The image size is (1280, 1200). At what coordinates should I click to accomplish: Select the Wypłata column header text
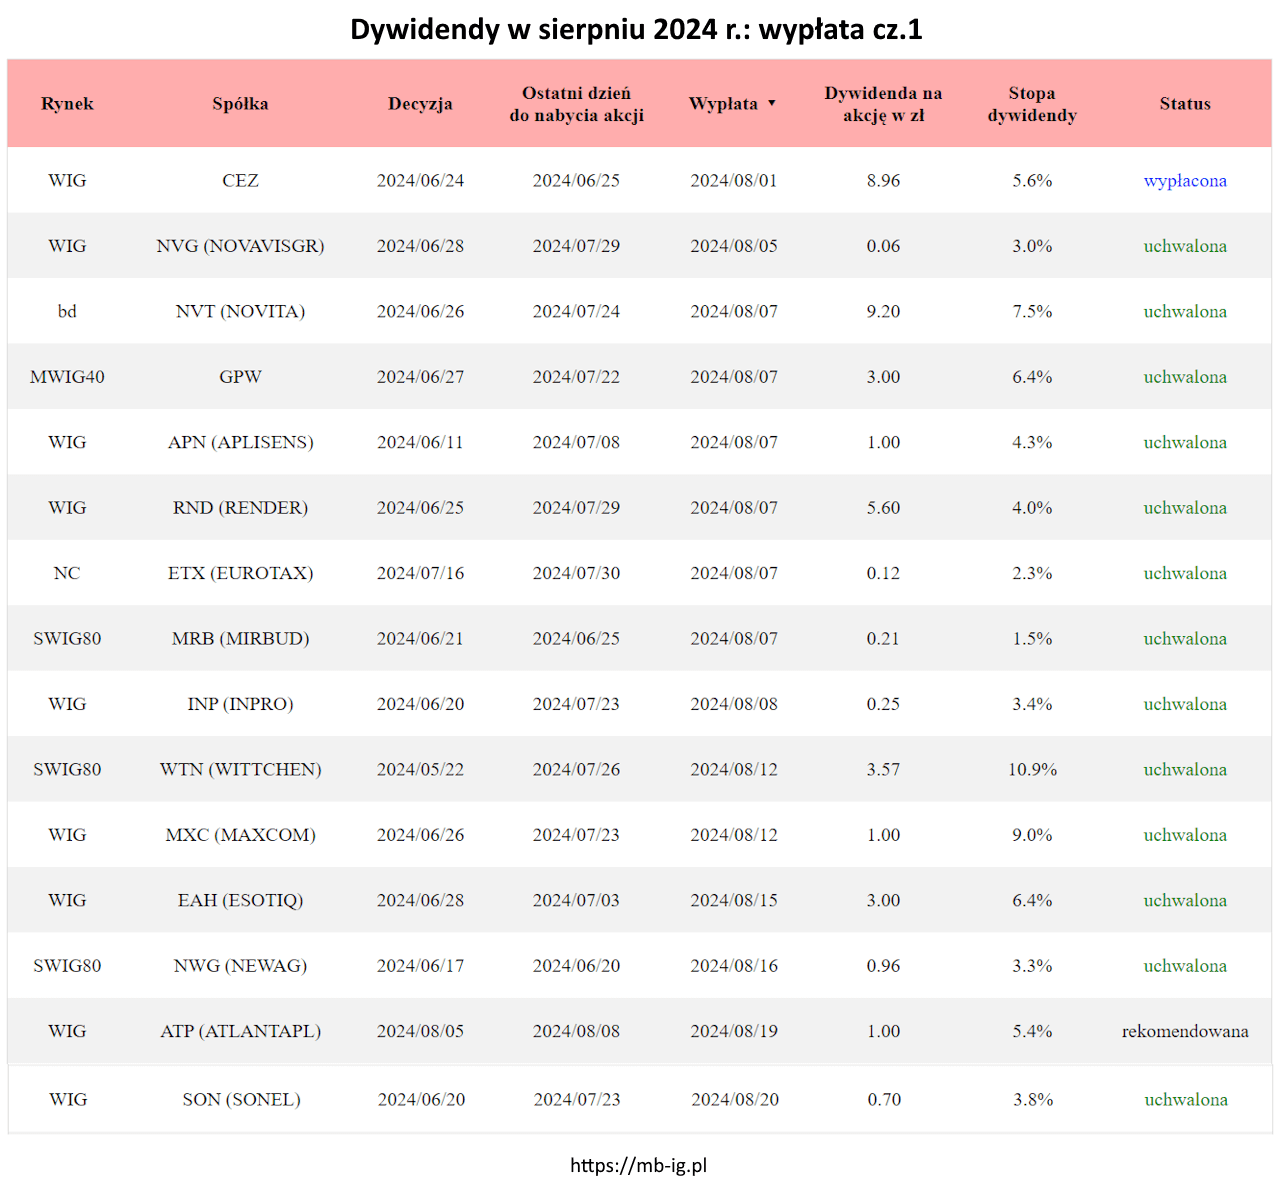[x=723, y=104]
